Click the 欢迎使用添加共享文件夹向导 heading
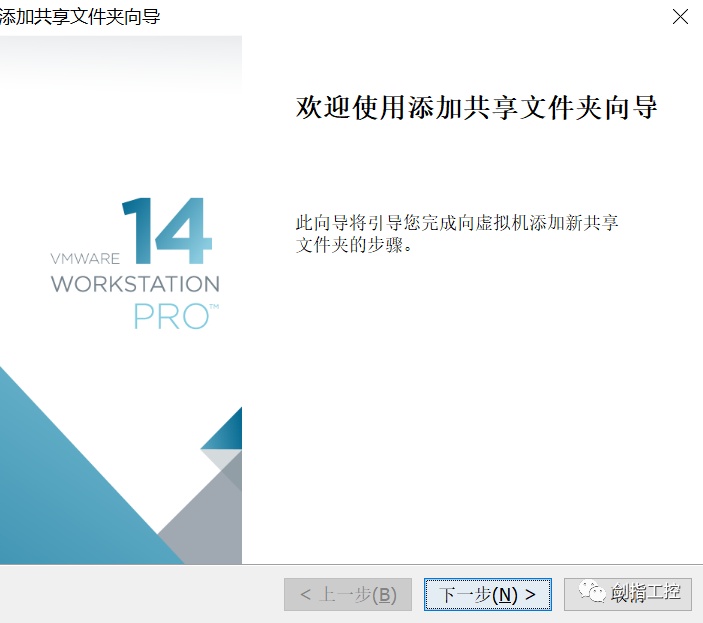Screen dimensions: 703x623 [476, 108]
